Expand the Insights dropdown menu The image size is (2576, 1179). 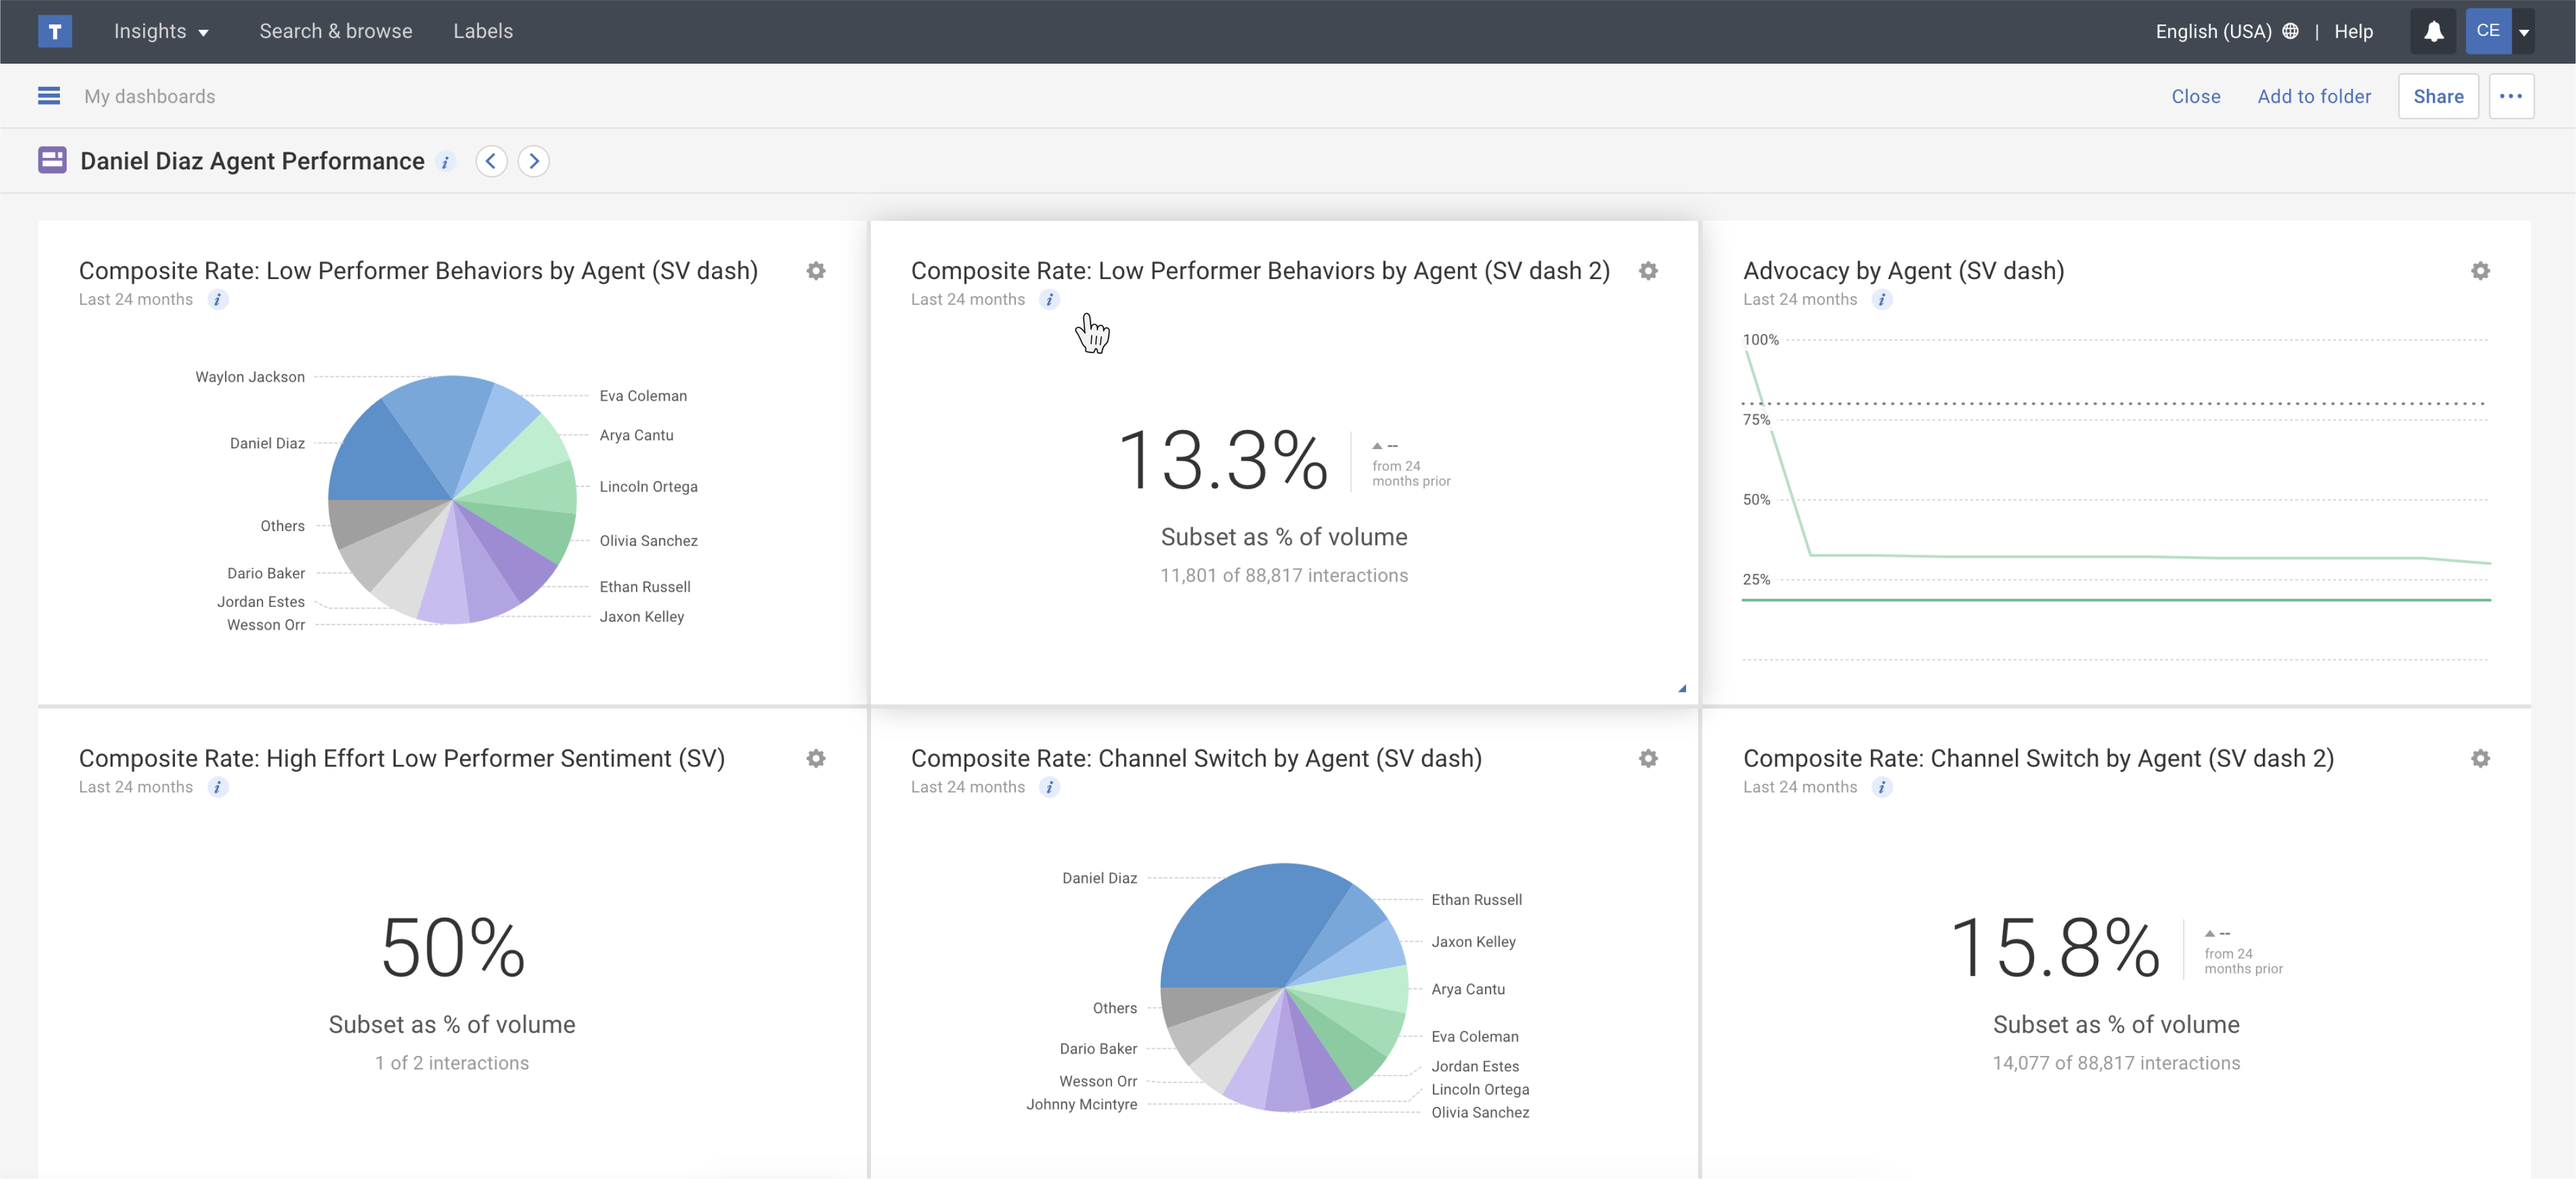point(161,31)
